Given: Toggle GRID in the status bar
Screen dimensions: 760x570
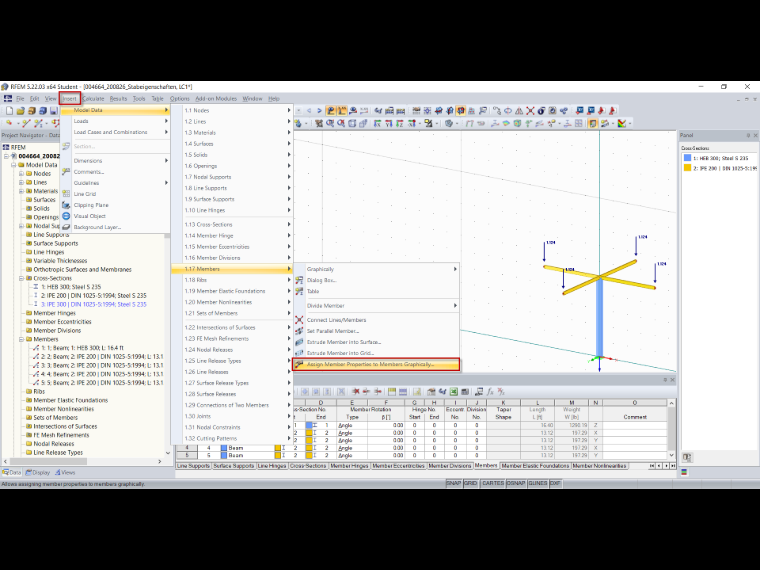Looking at the screenshot, I should (x=471, y=483).
